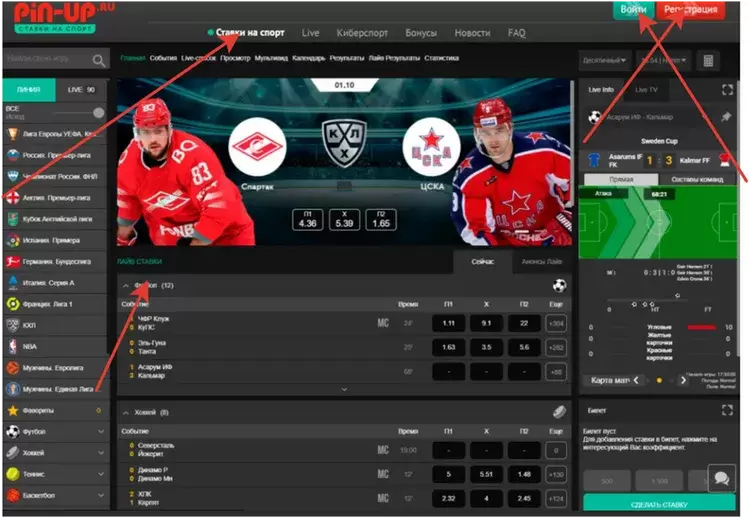Switch to Live TV tab
The width and height of the screenshot is (750, 518).
tap(646, 89)
